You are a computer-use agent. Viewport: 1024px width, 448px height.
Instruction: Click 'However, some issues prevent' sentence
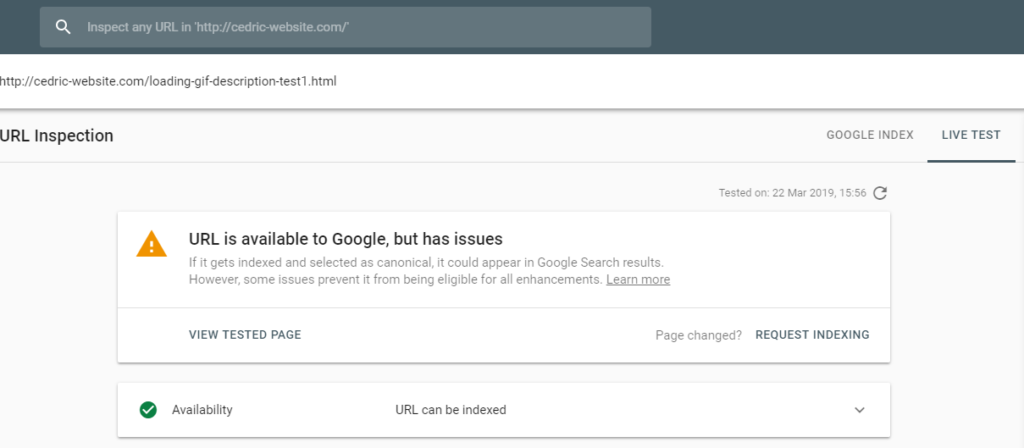coord(395,280)
